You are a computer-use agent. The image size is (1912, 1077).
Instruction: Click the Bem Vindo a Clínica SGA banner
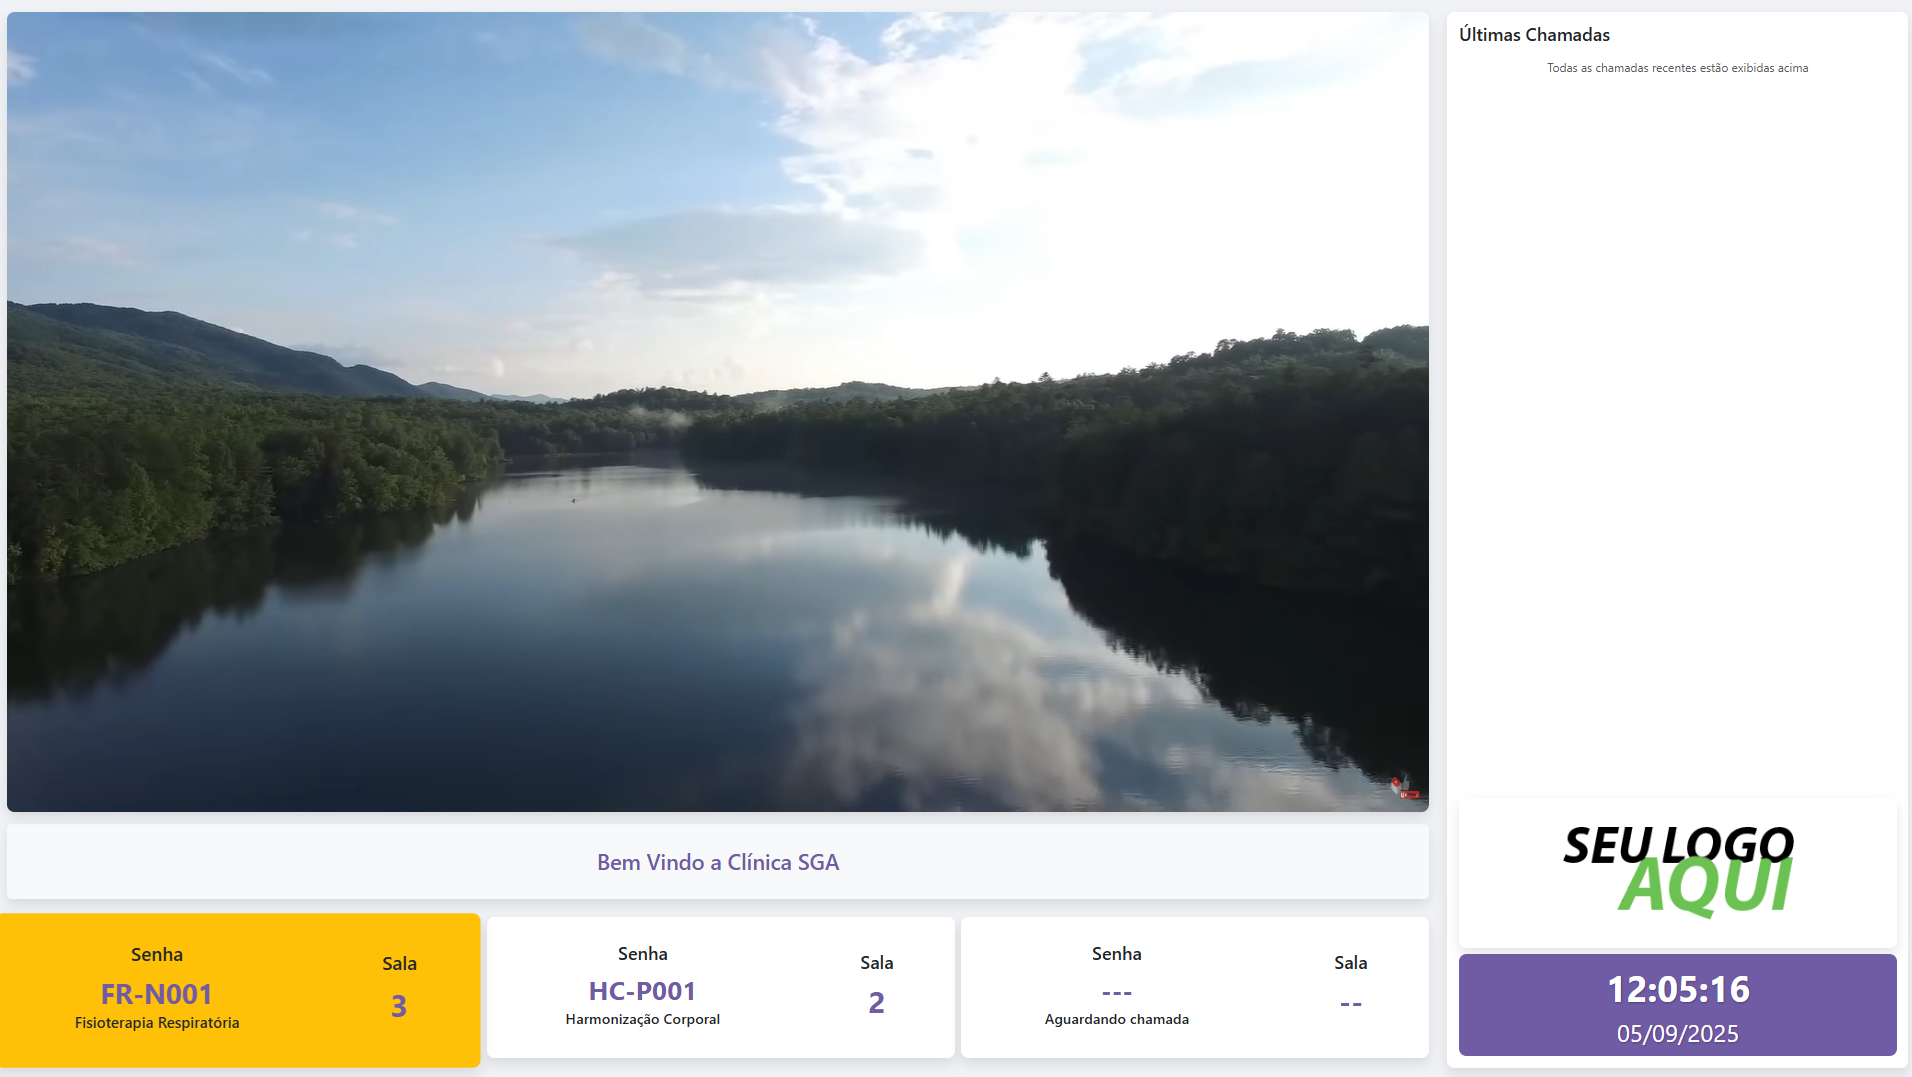pos(717,862)
